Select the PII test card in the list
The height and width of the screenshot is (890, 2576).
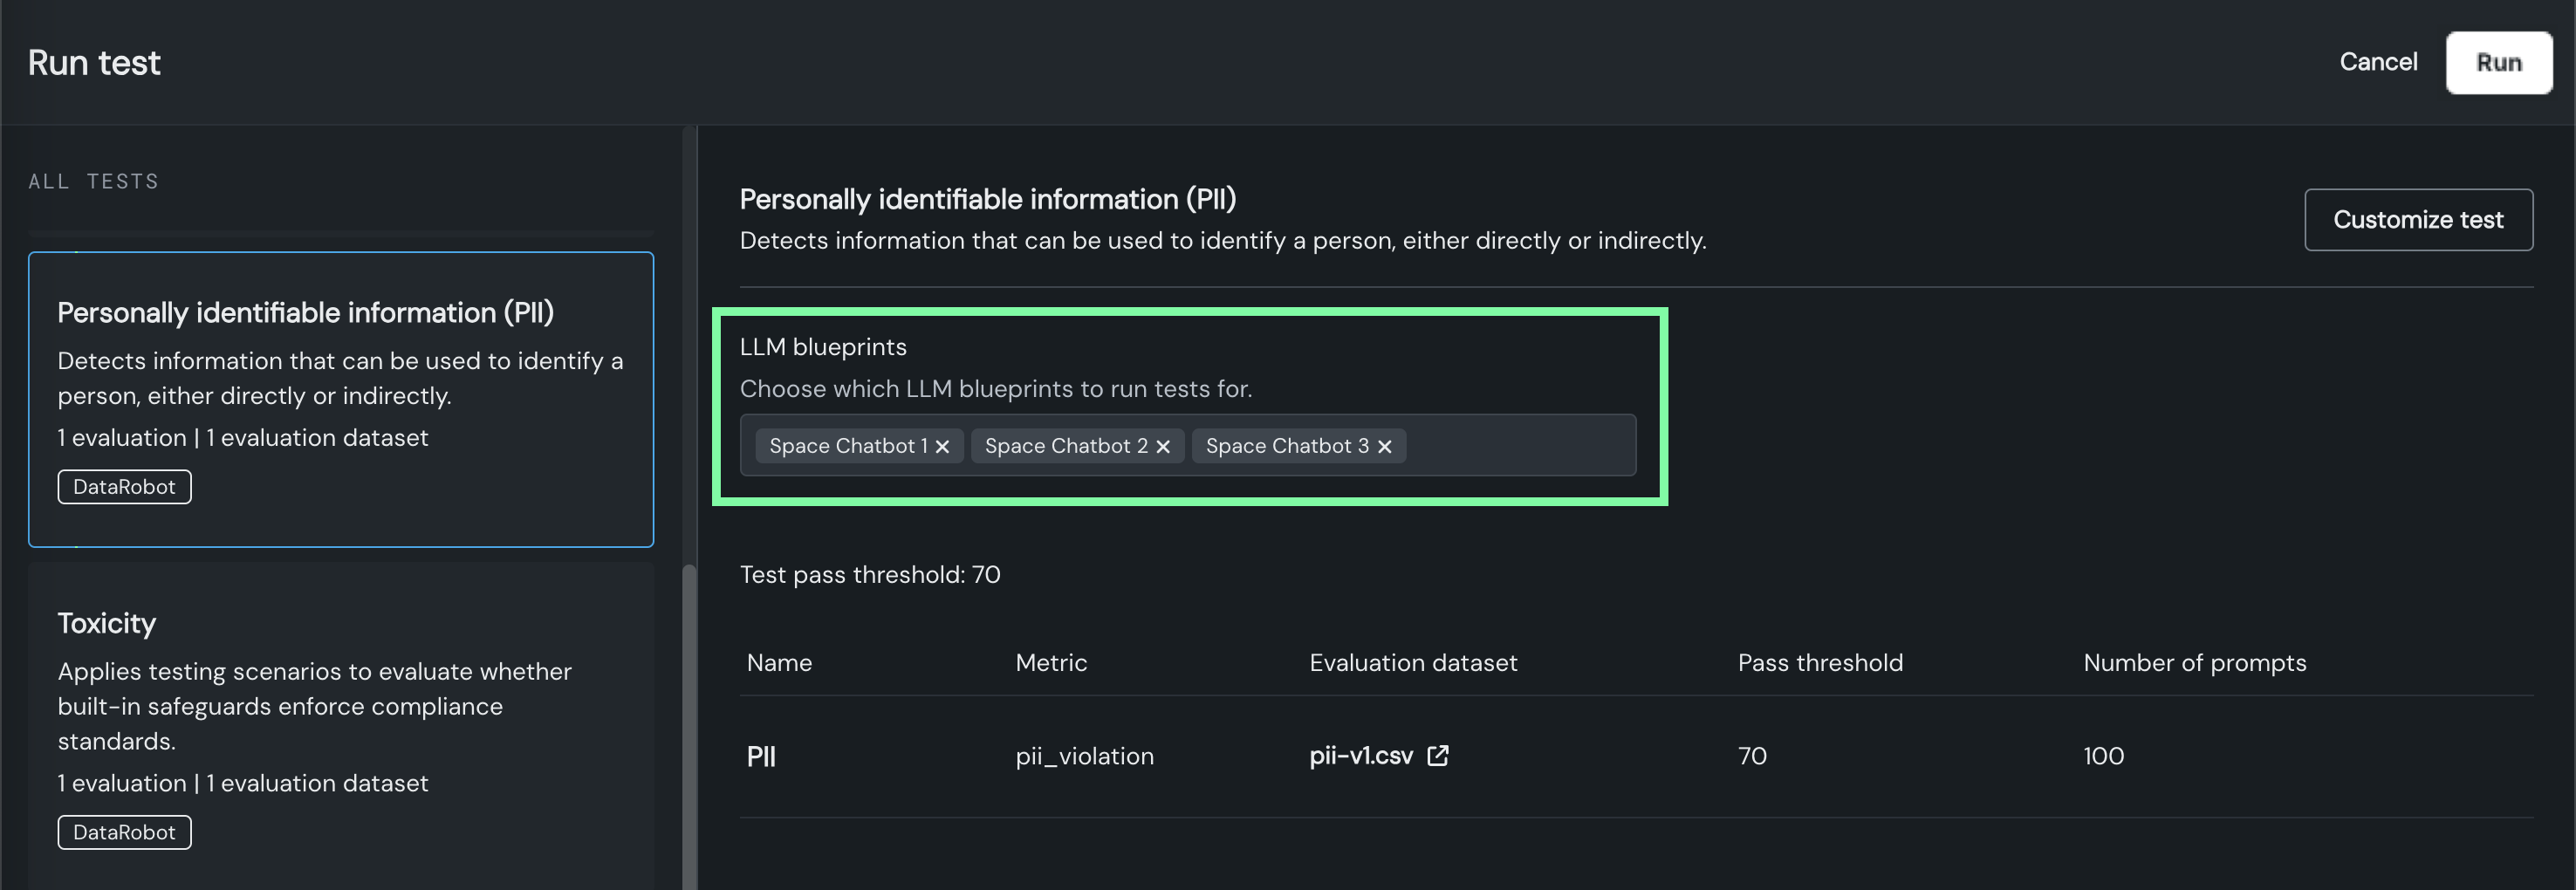point(341,399)
